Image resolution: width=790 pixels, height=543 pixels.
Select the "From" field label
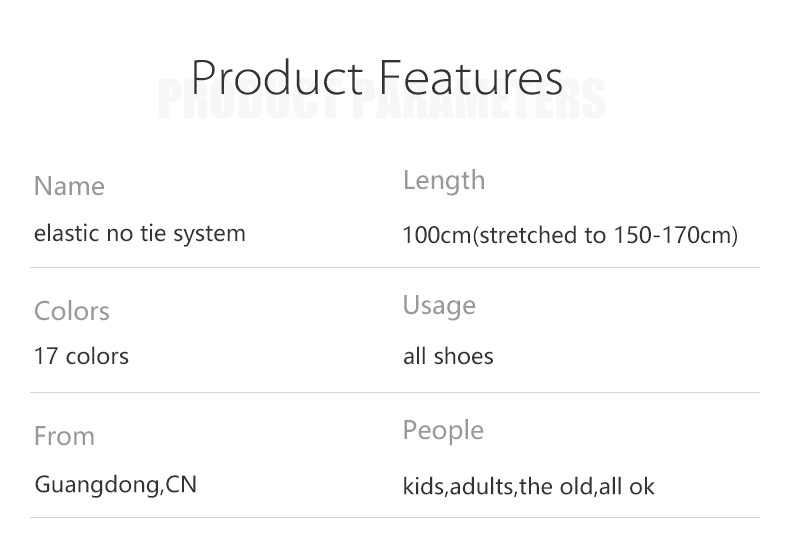(x=64, y=436)
